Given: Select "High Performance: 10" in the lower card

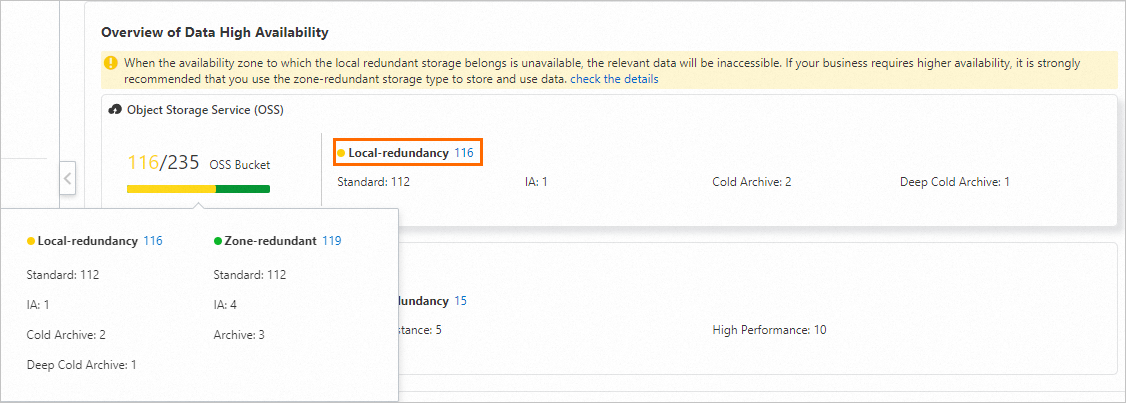Looking at the screenshot, I should point(769,330).
